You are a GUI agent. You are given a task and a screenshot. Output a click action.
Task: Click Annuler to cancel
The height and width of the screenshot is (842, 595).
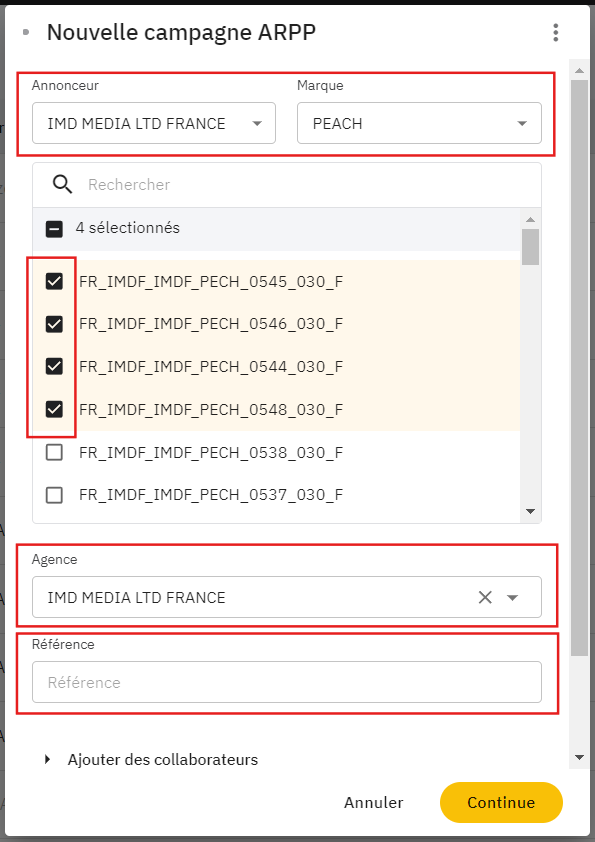pos(374,802)
